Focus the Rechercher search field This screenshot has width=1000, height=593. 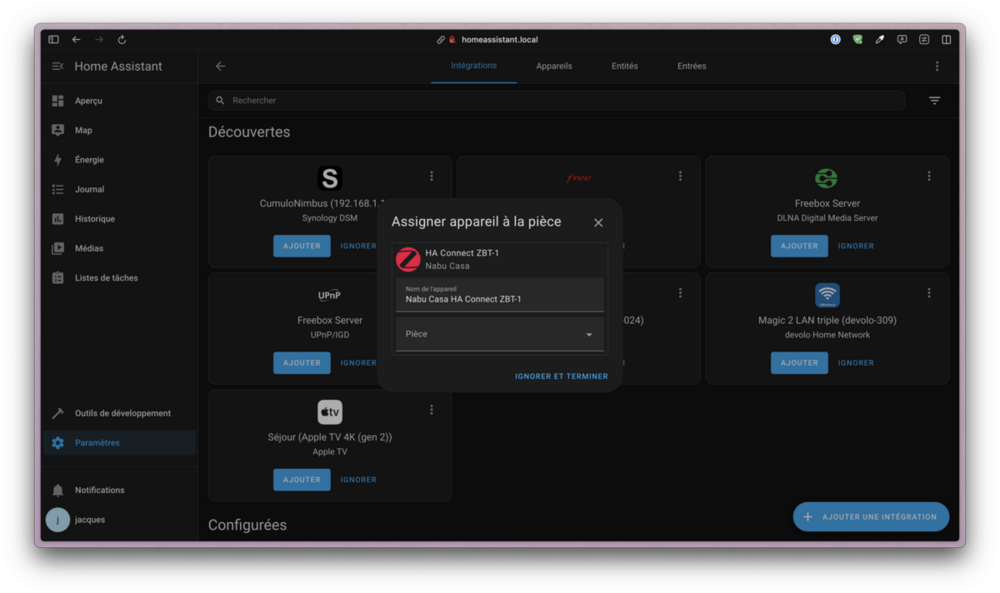pyautogui.click(x=556, y=101)
